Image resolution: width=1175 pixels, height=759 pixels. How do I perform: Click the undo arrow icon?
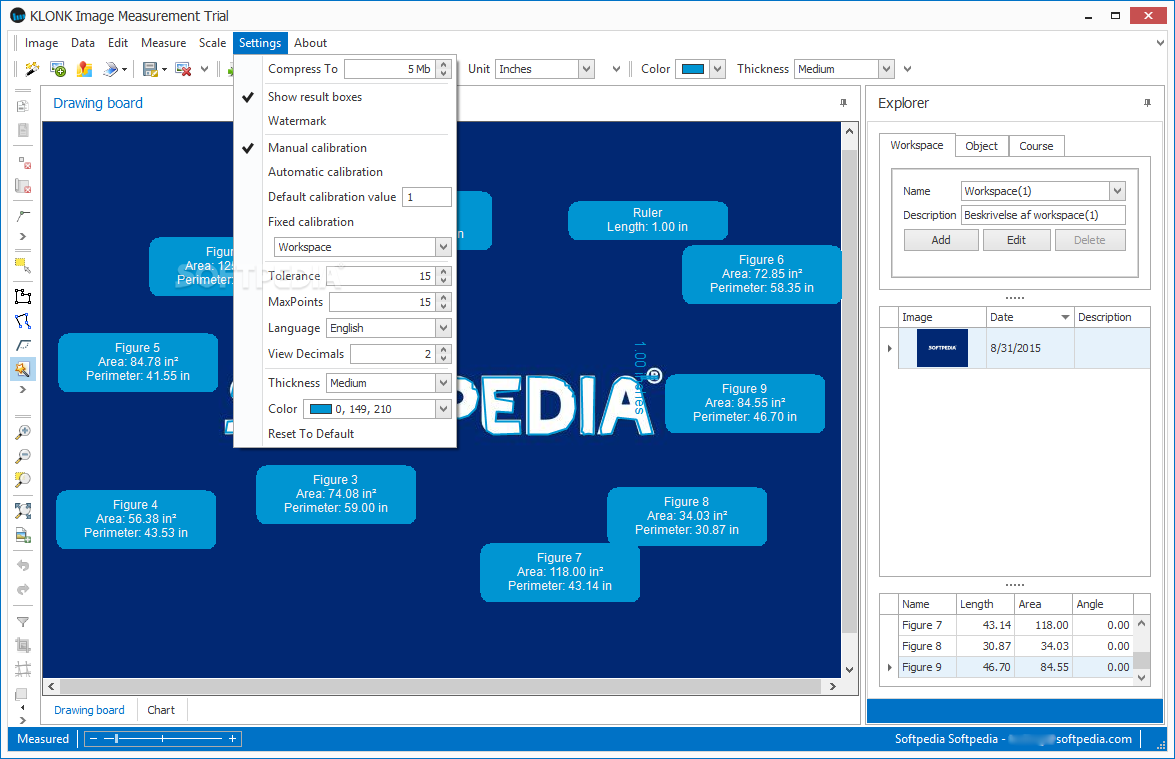click(23, 566)
